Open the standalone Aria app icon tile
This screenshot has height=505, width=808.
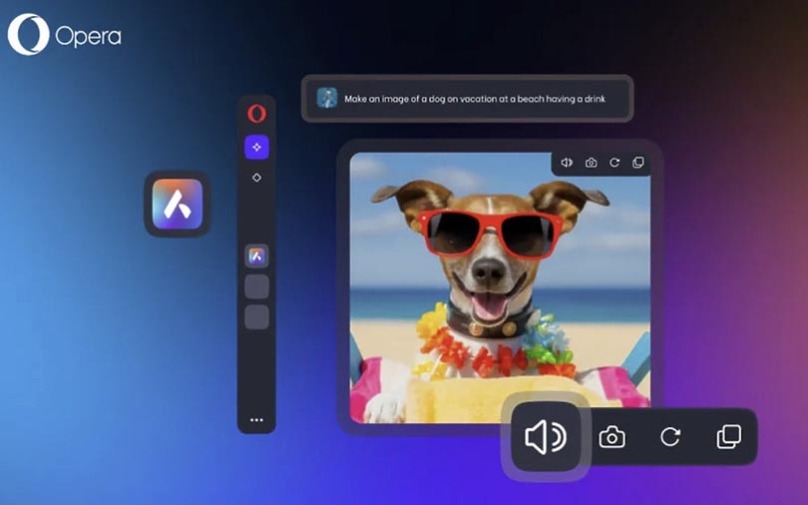click(177, 204)
